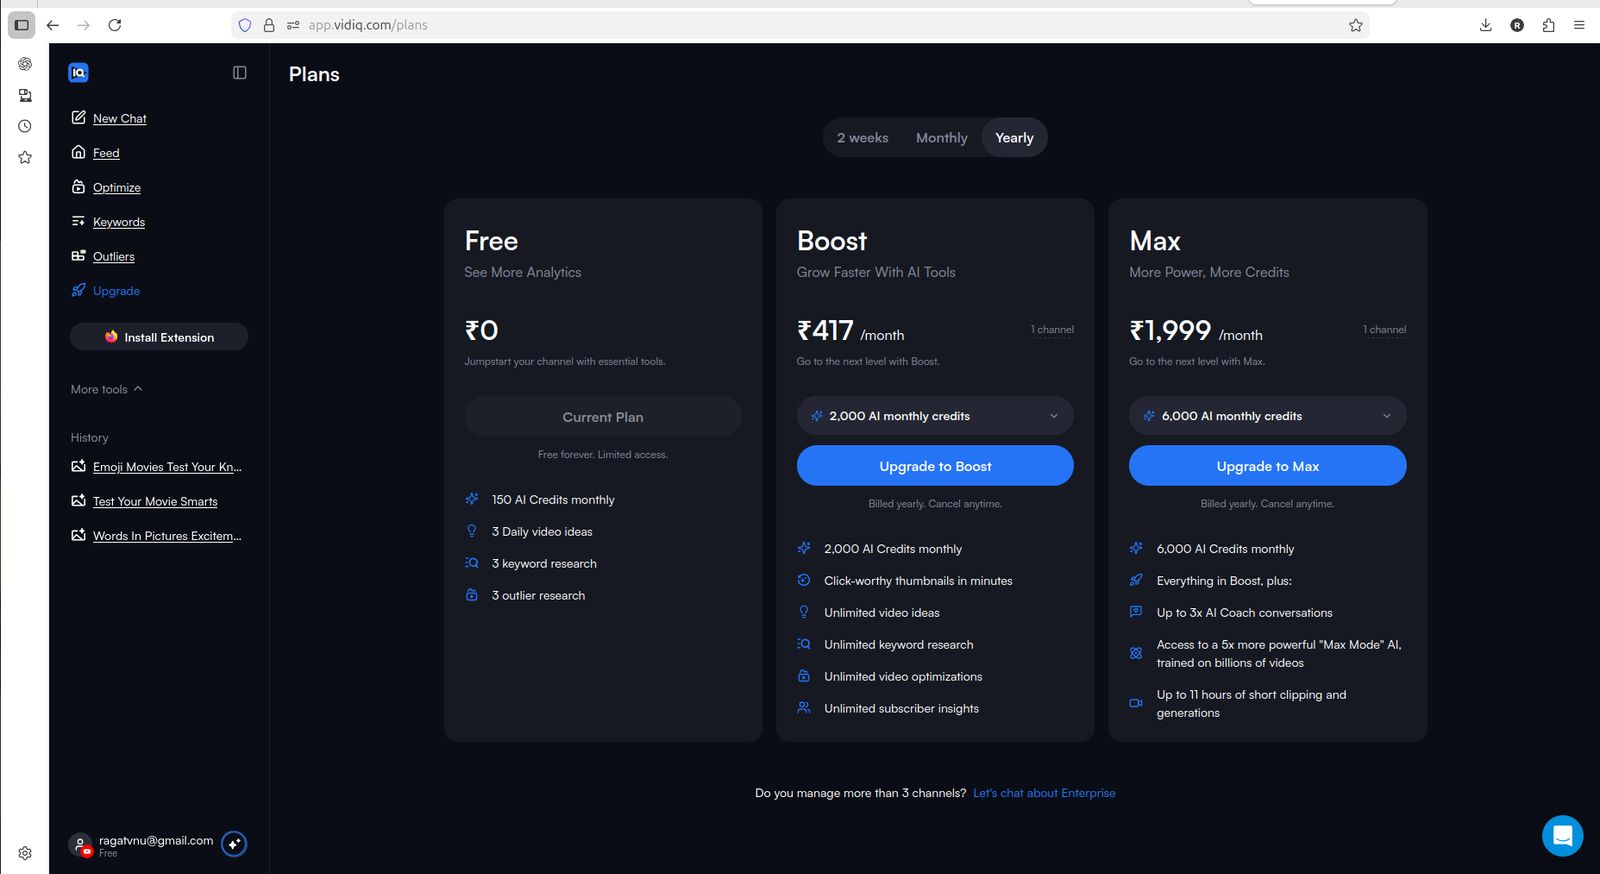Screen dimensions: 1600x874
Task: Open Test Your Movie Smarts history item
Action: tap(155, 501)
